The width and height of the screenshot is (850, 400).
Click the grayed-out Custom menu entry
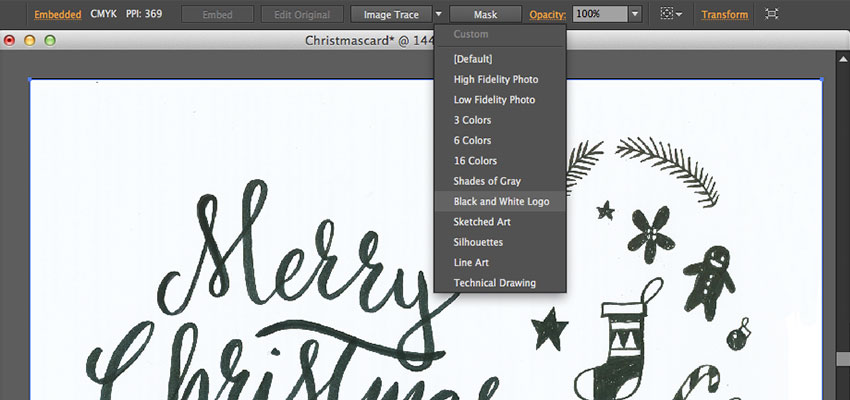500,34
